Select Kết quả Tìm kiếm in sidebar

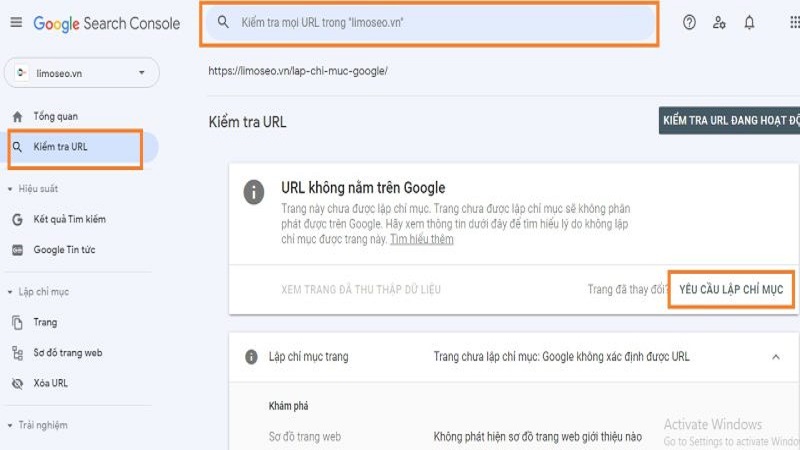click(69, 219)
